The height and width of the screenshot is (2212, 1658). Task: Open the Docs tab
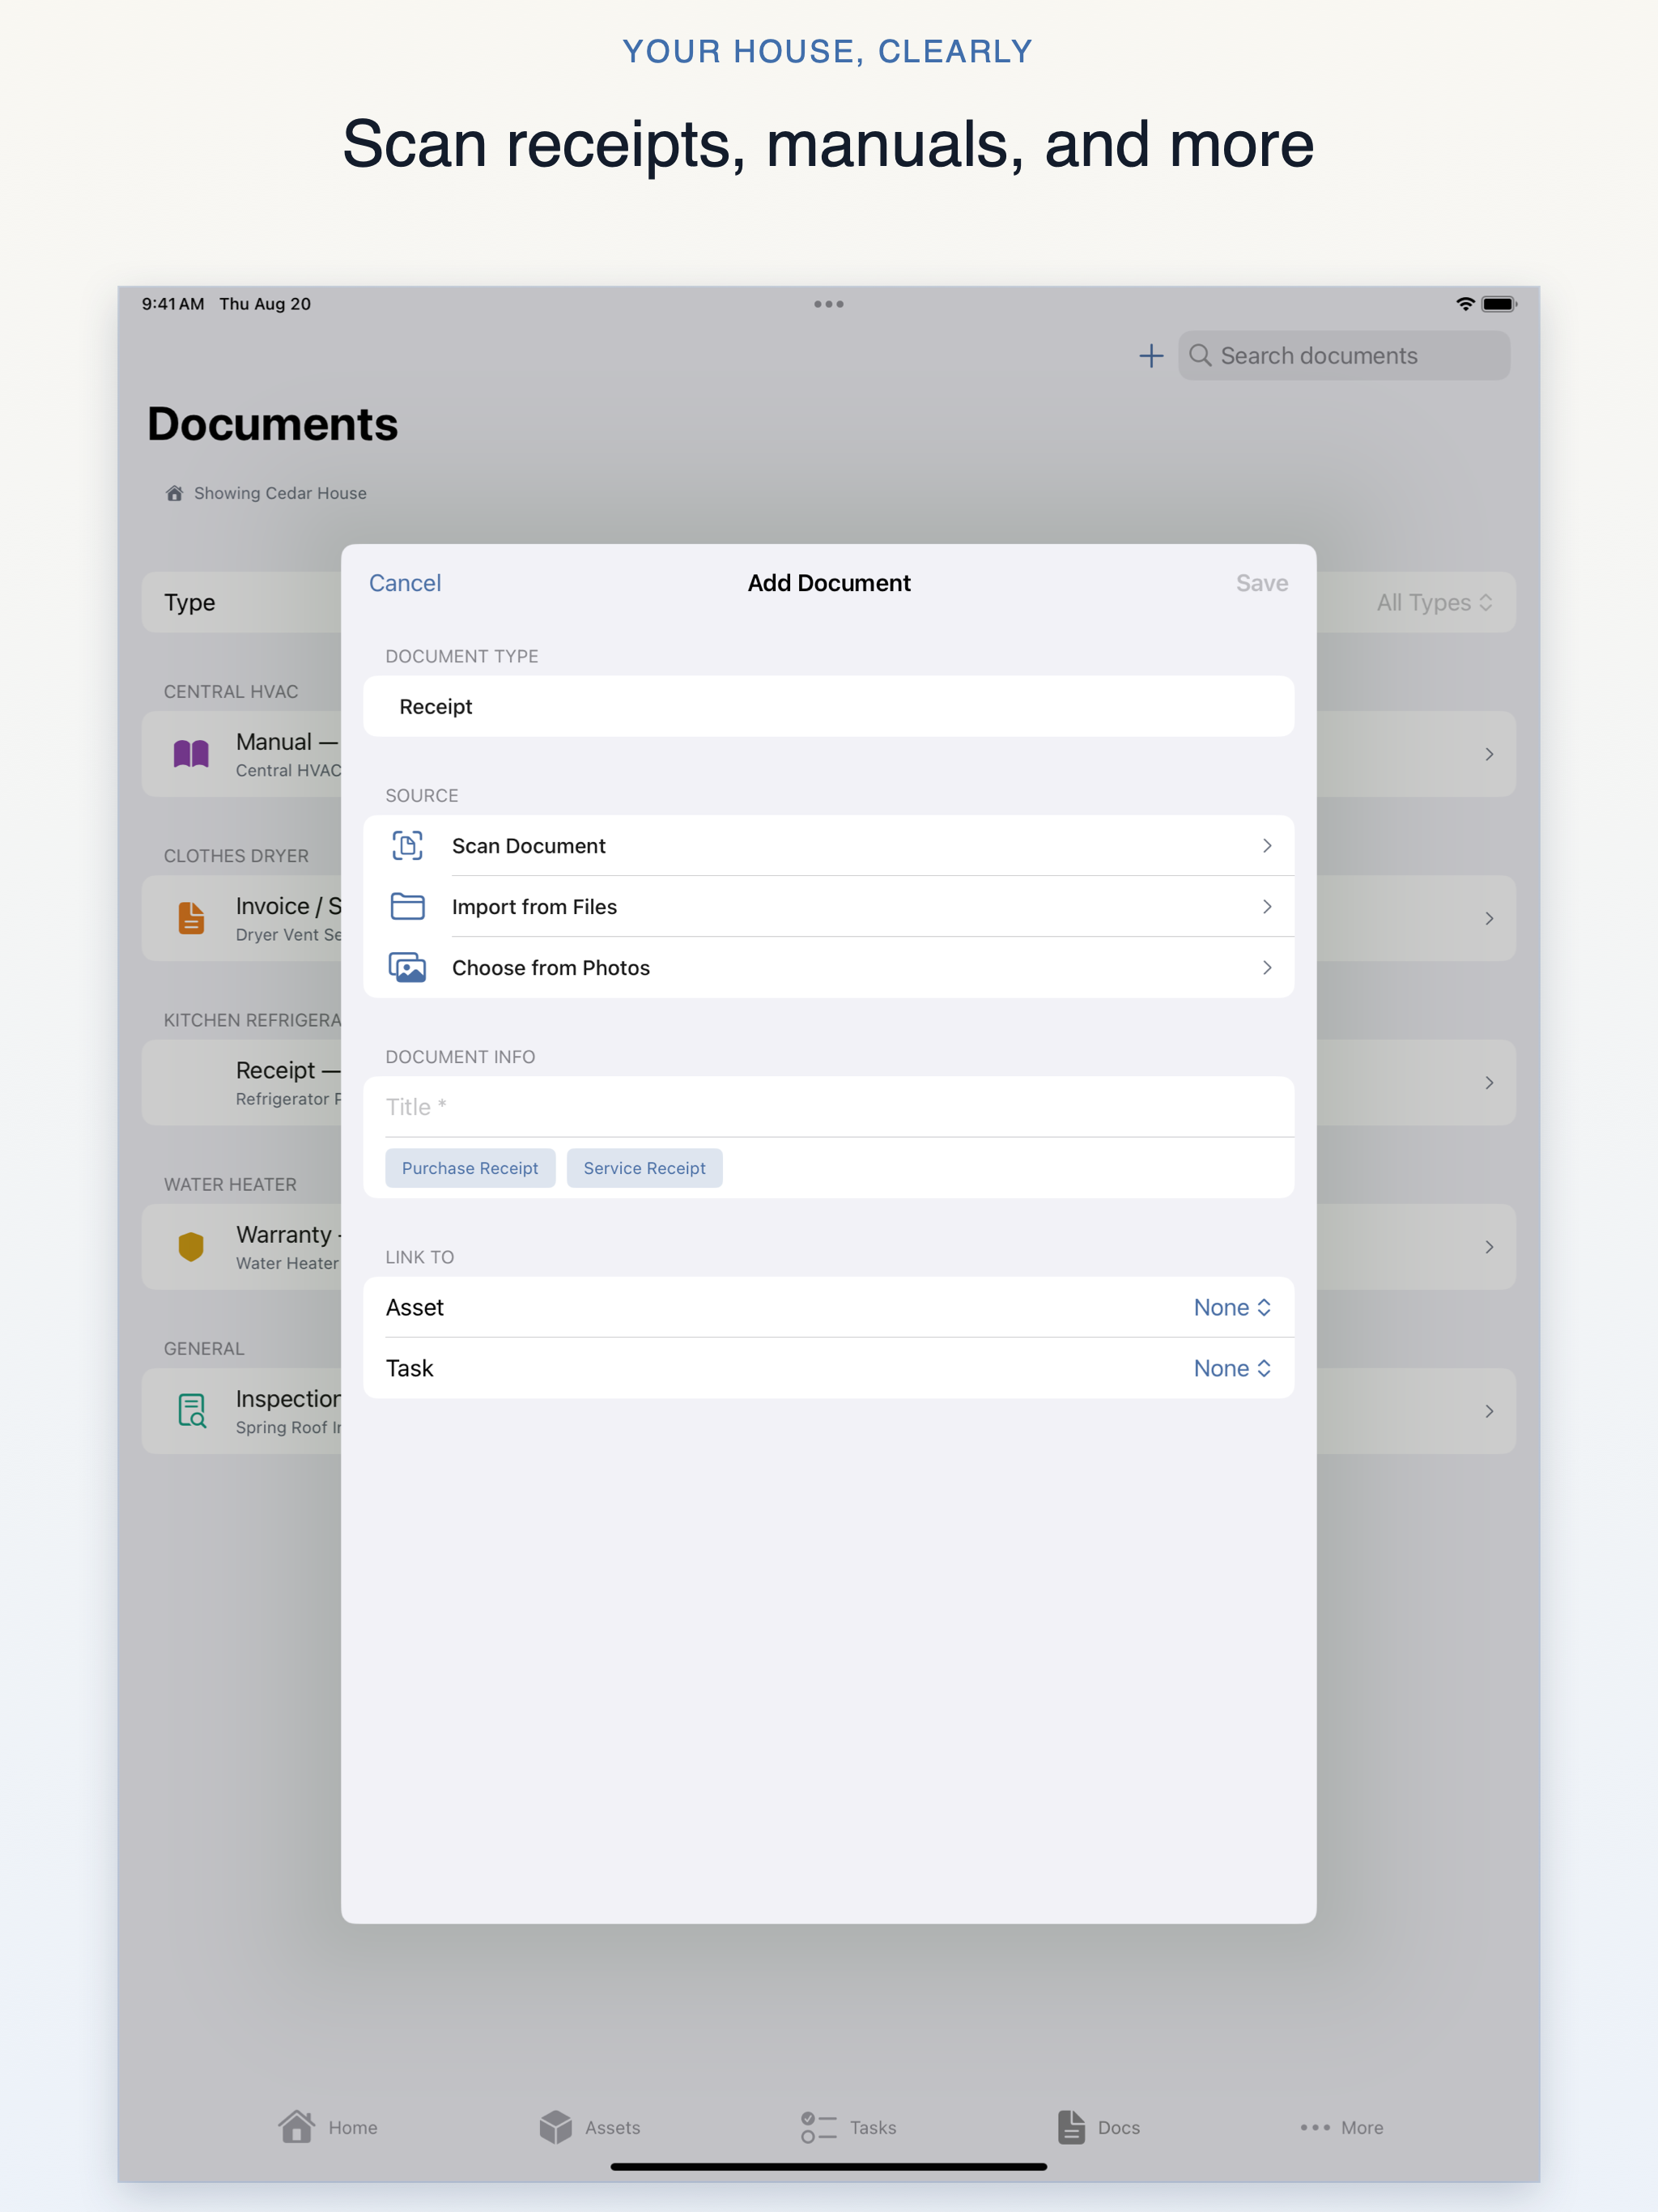[x=1098, y=2127]
